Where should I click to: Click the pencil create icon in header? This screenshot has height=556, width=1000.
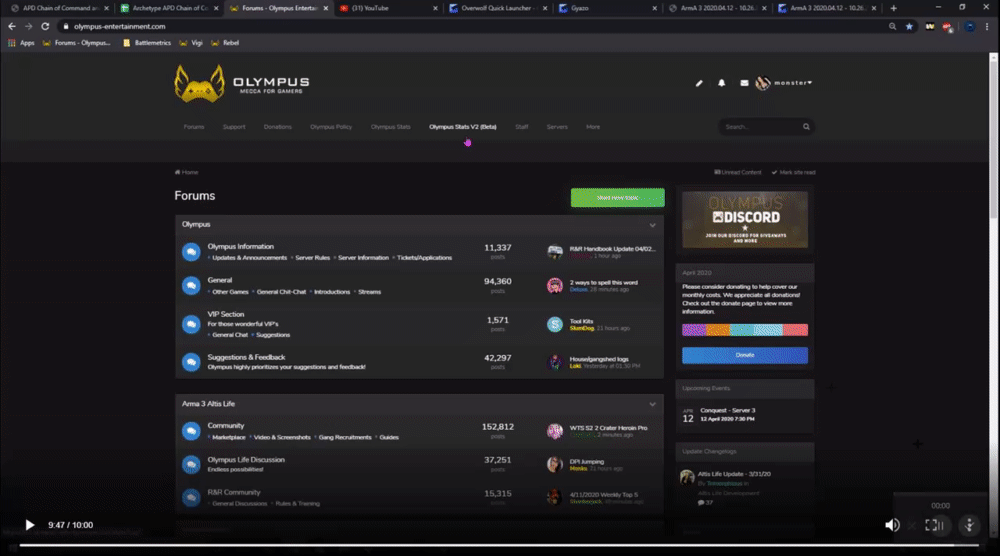click(699, 83)
